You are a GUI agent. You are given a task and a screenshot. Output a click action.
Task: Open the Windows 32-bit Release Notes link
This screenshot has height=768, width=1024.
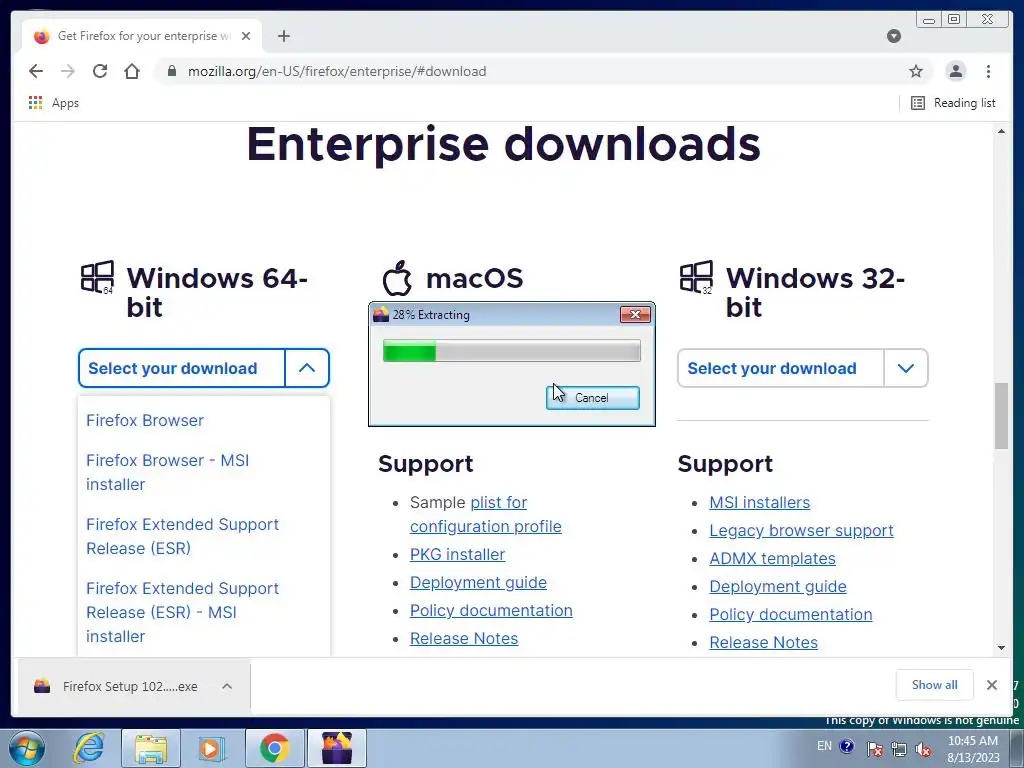[763, 643]
